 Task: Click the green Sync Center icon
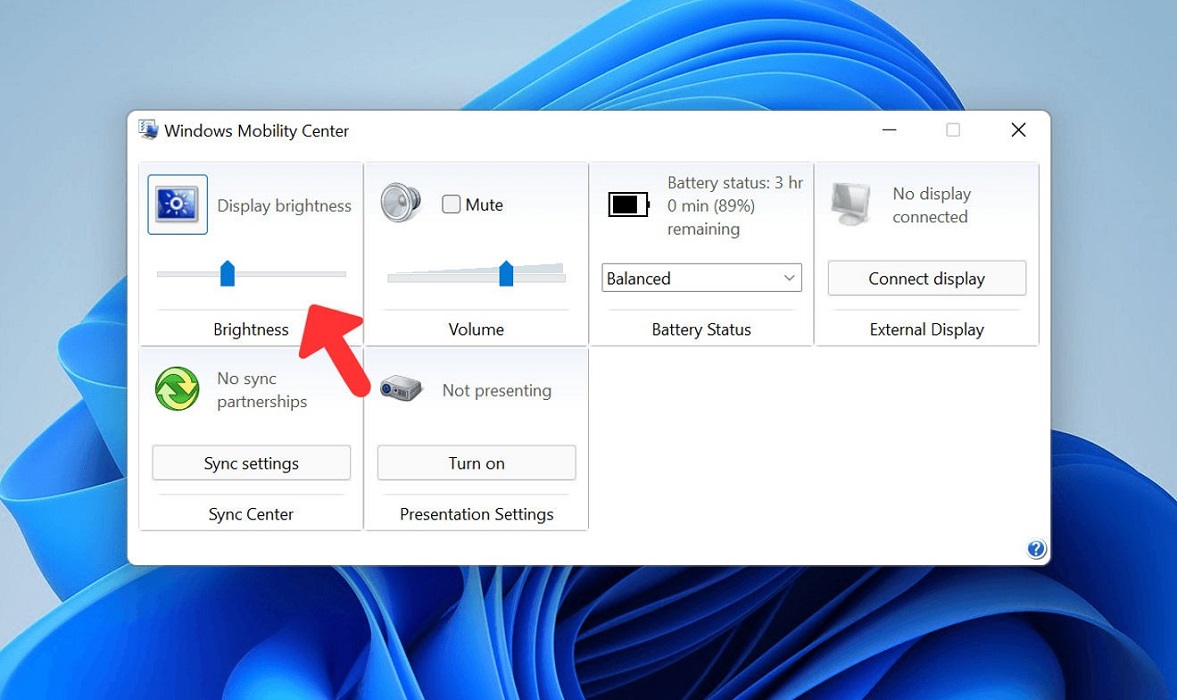176,390
